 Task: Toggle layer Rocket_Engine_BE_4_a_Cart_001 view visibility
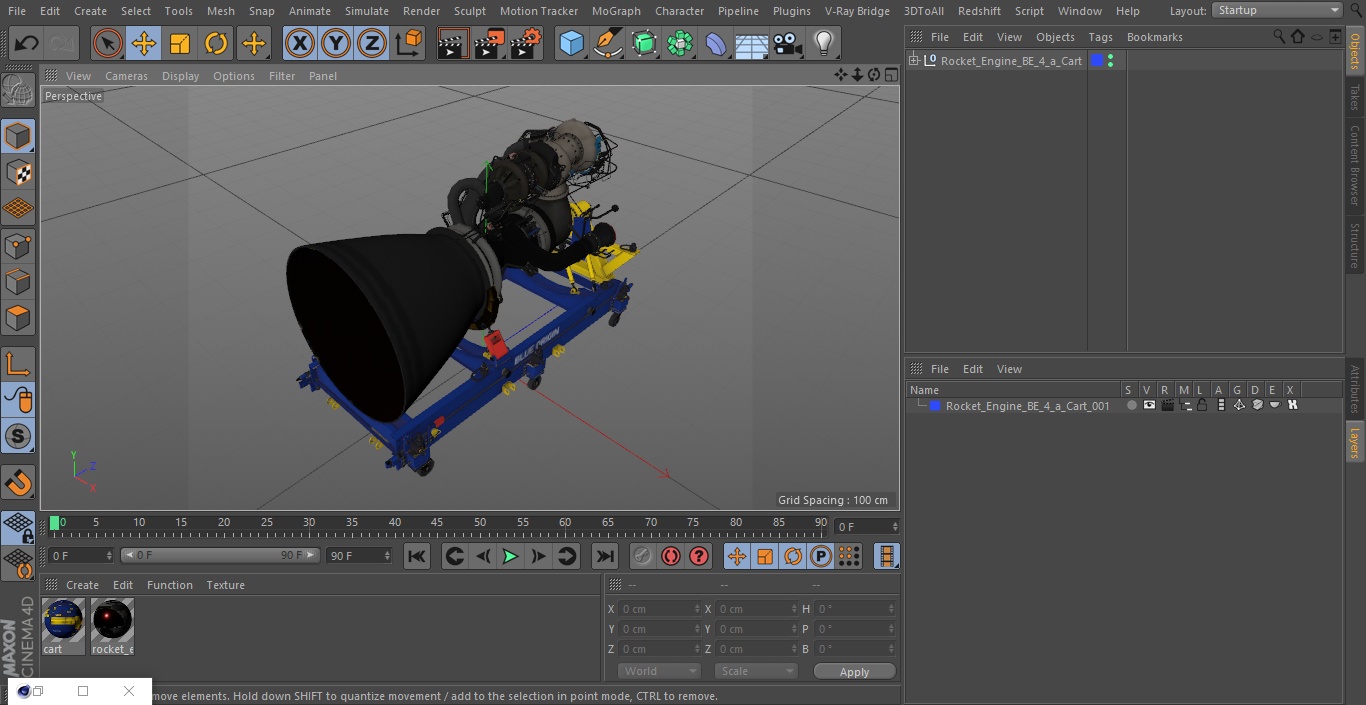[x=1149, y=405]
